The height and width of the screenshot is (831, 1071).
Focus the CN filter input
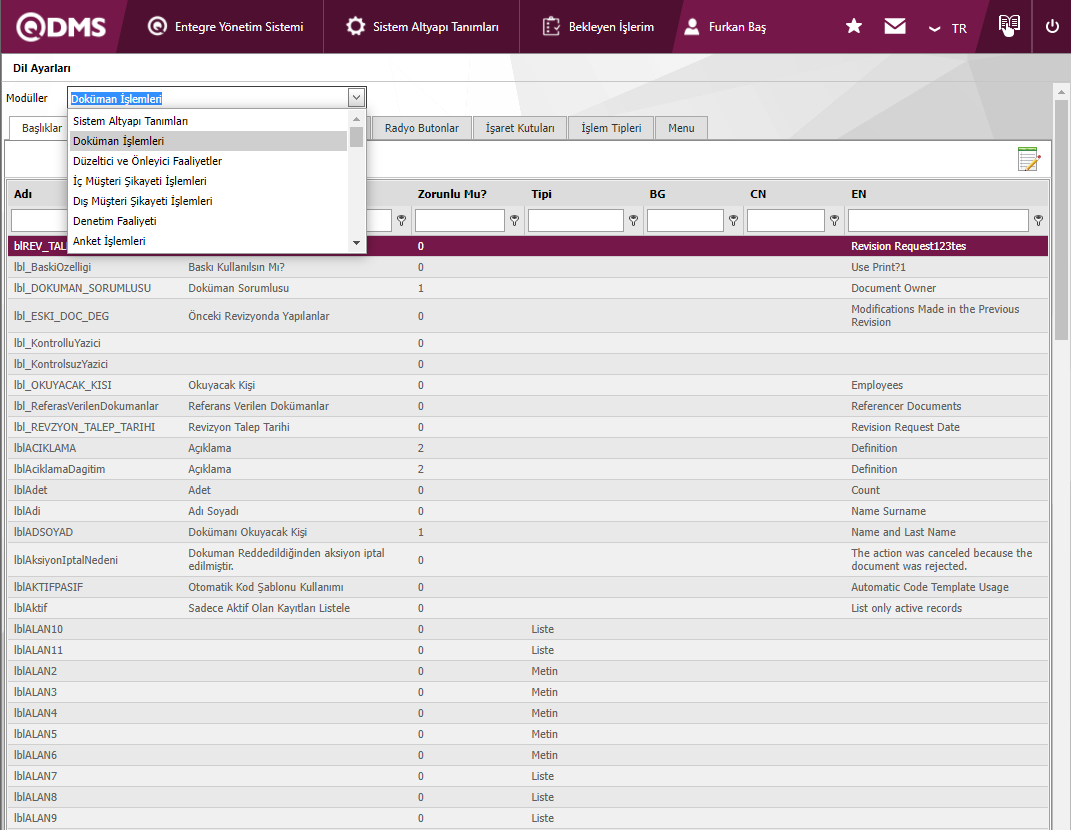coord(785,221)
